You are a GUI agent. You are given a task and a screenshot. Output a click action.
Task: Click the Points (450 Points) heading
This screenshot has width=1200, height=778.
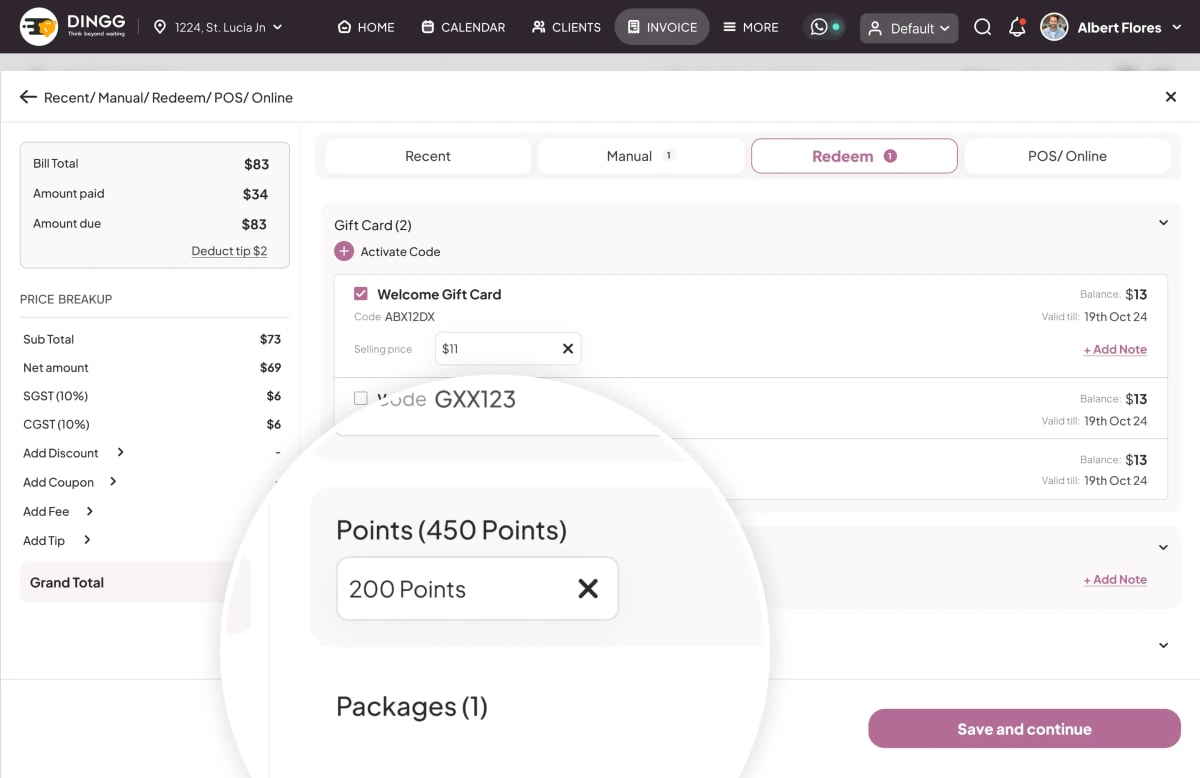tap(451, 529)
